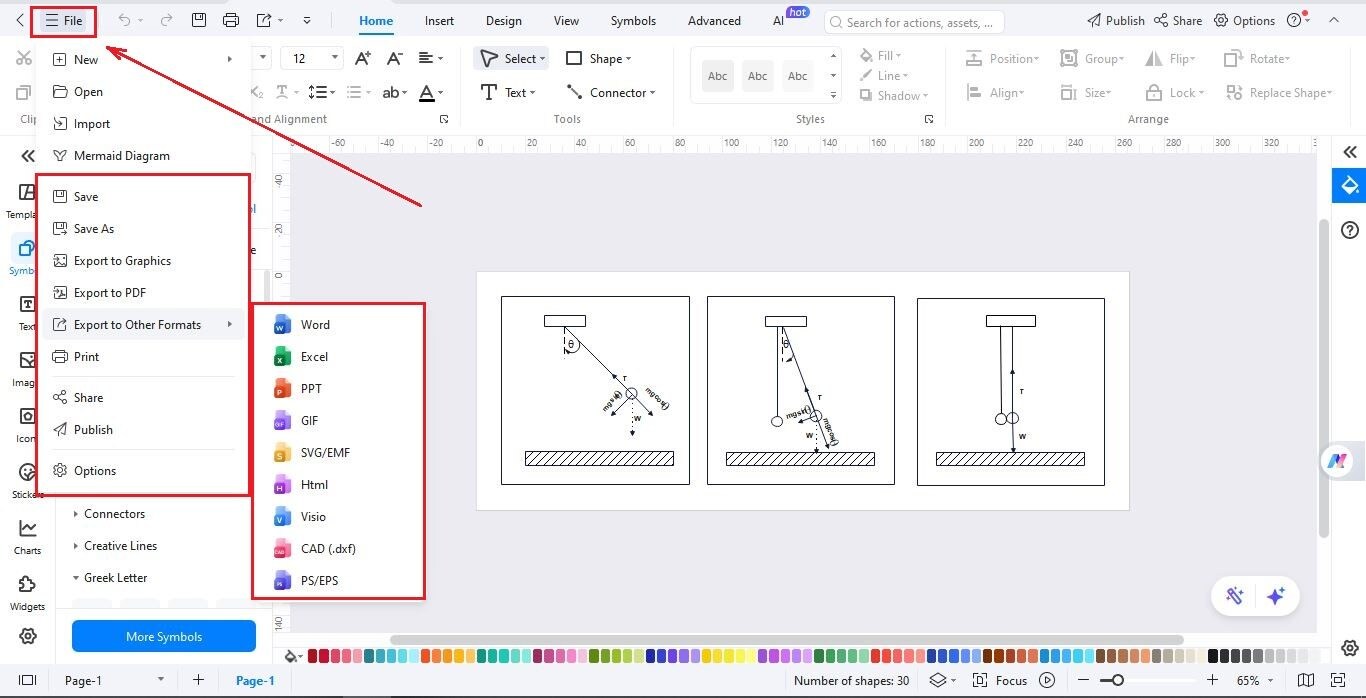Toggle Lock in the Arrange group
The width and height of the screenshot is (1366, 698).
pos(1173,92)
